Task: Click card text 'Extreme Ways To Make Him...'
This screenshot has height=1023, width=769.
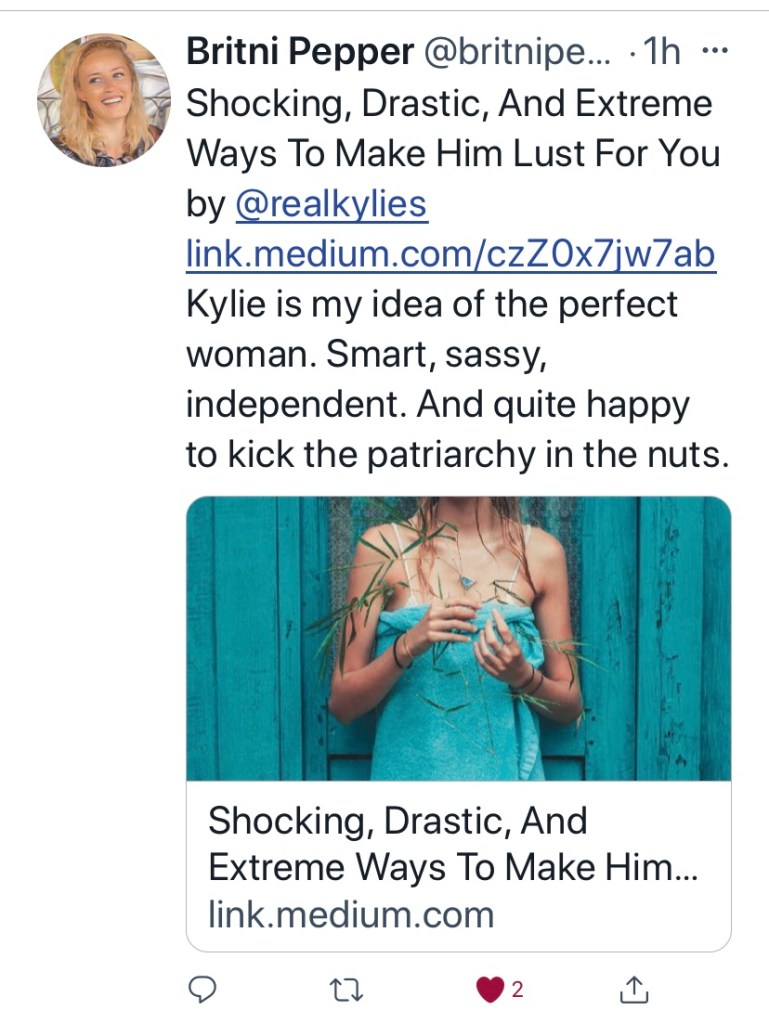Action: (452, 867)
